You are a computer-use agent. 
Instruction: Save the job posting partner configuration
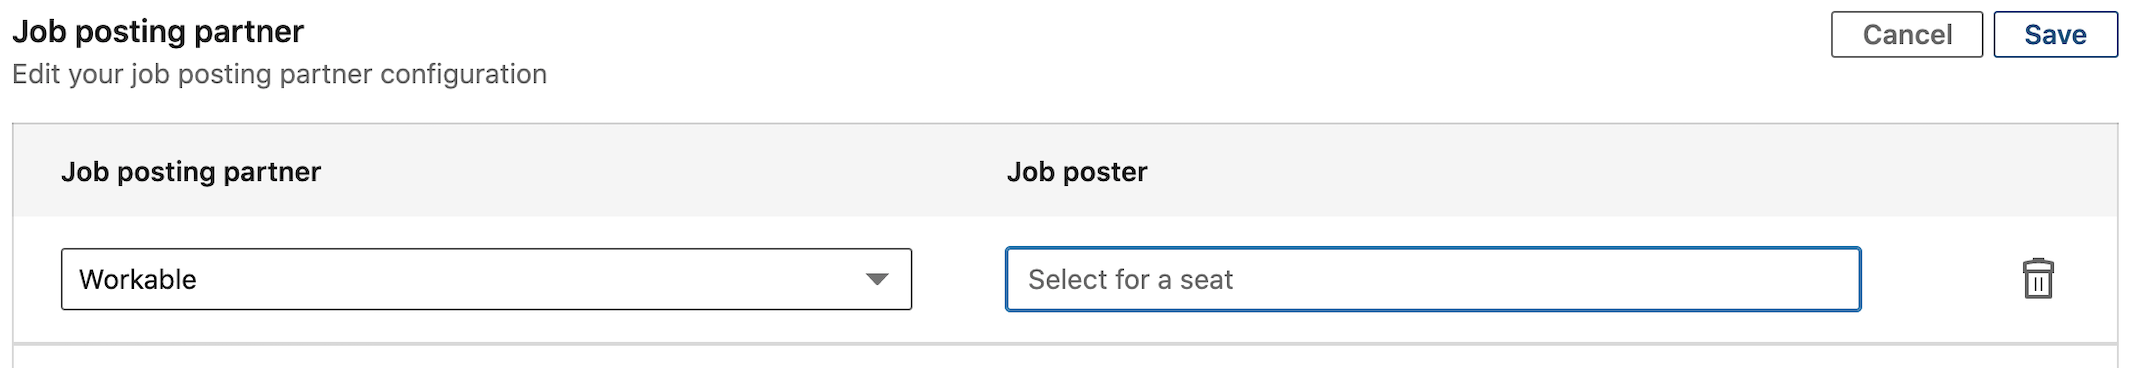coord(2055,35)
